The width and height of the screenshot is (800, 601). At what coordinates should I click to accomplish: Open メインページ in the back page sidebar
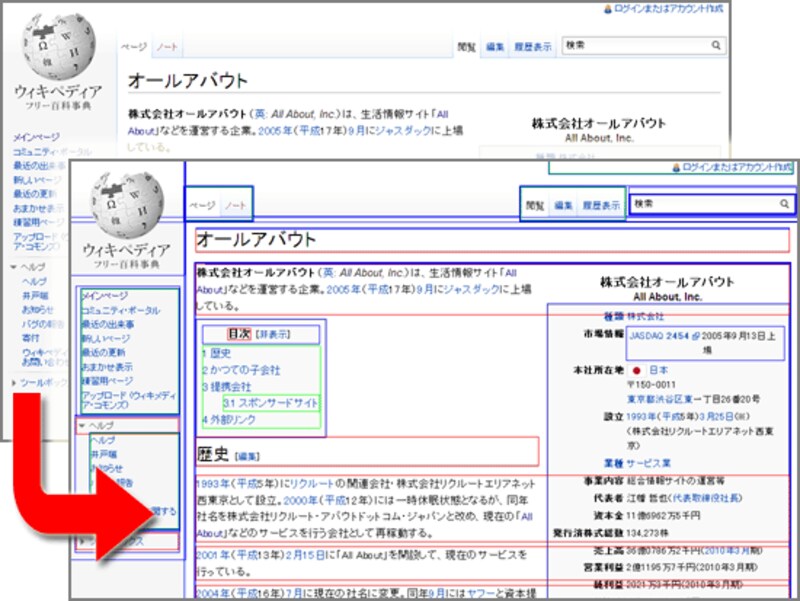(x=36, y=137)
